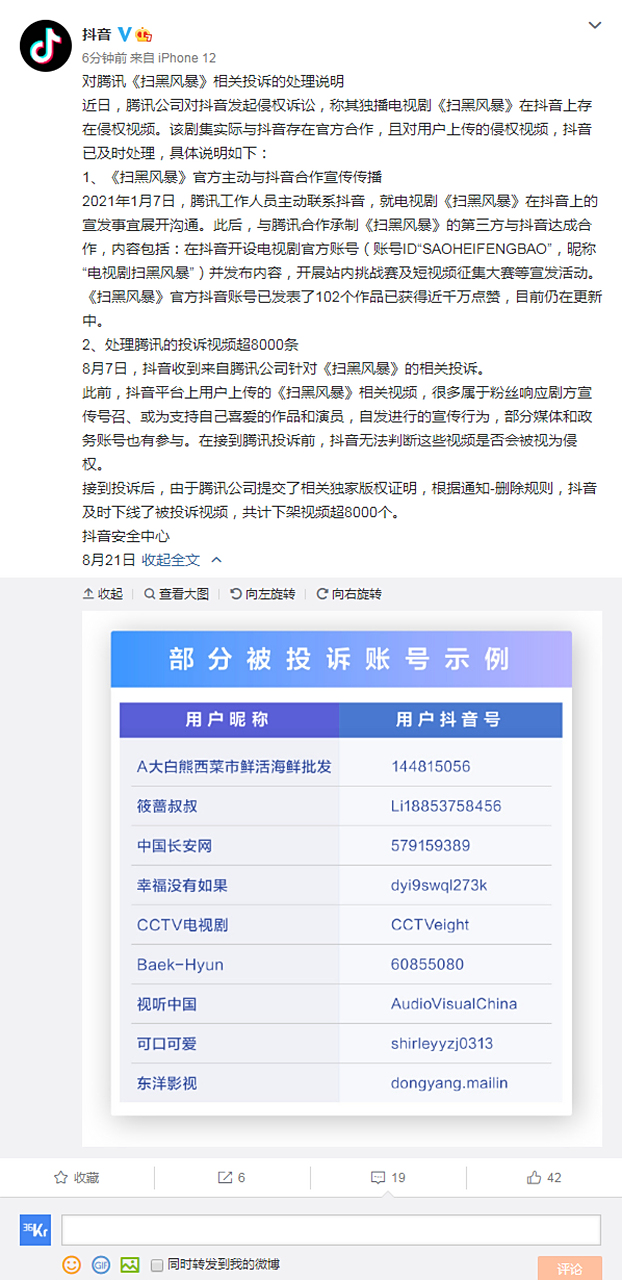
Task: Click the text 中国长安网 in table
Action: click(x=175, y=846)
